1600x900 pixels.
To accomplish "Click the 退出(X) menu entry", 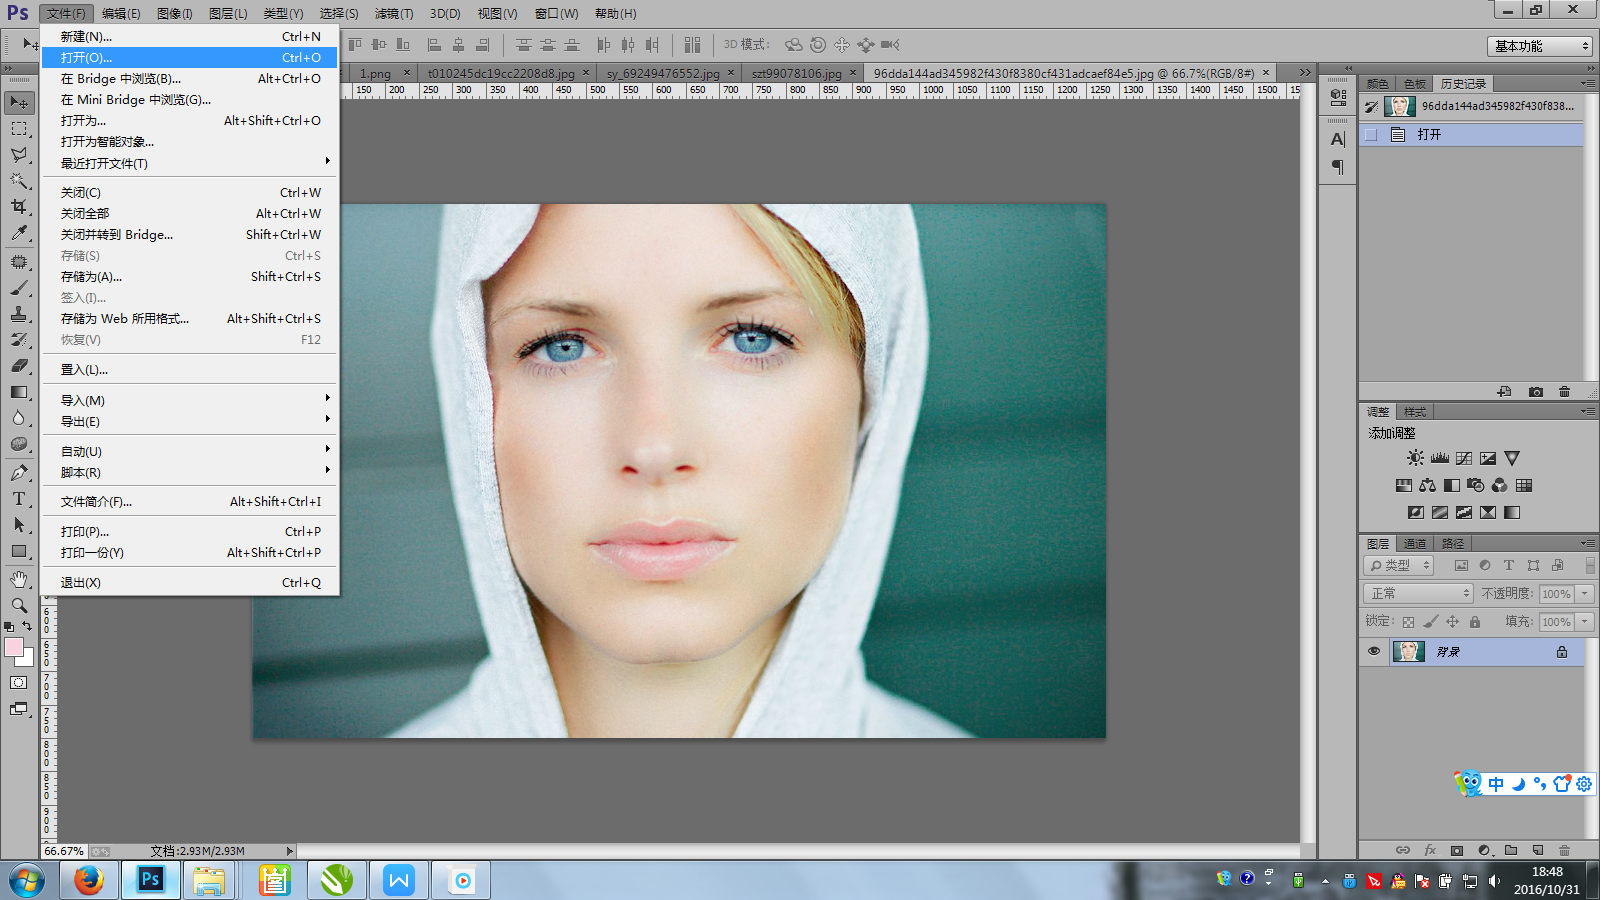I will point(190,582).
